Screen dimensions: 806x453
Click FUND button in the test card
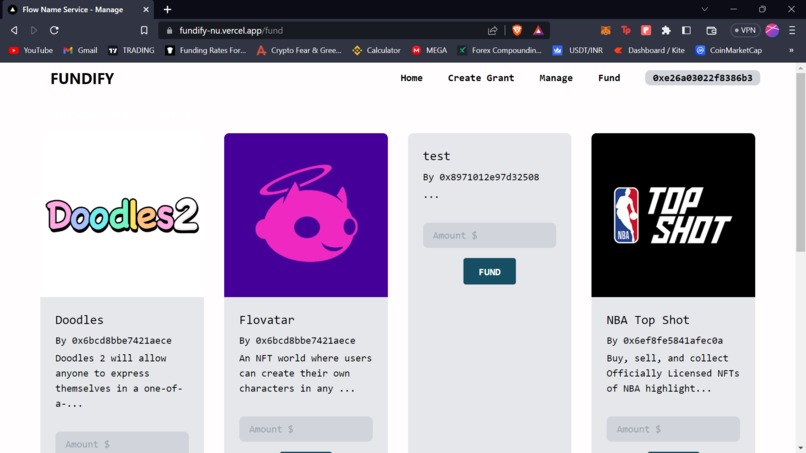[x=489, y=271]
